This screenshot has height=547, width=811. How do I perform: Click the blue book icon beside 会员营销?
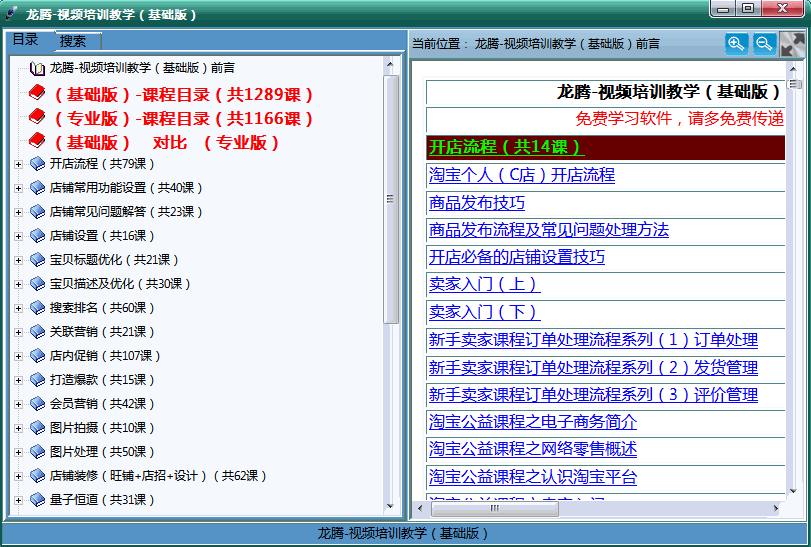(x=37, y=404)
